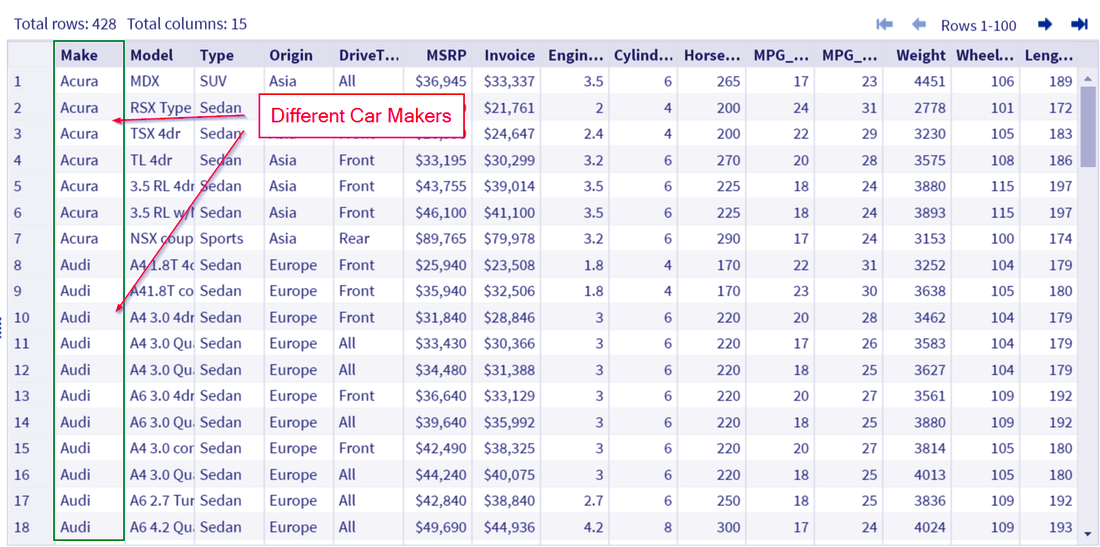
Task: Click the vertical scrollbar thumb
Action: tap(1087, 127)
